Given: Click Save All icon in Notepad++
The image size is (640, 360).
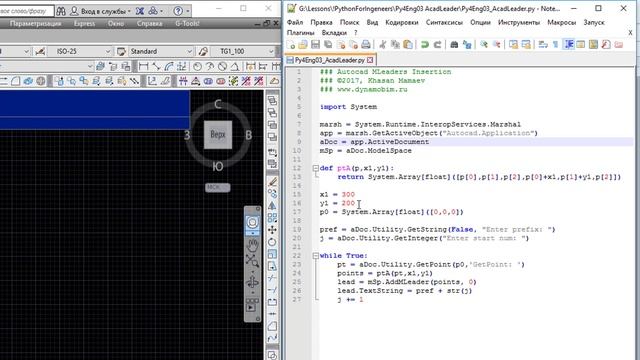Looking at the screenshot, I should pyautogui.click(x=328, y=44).
